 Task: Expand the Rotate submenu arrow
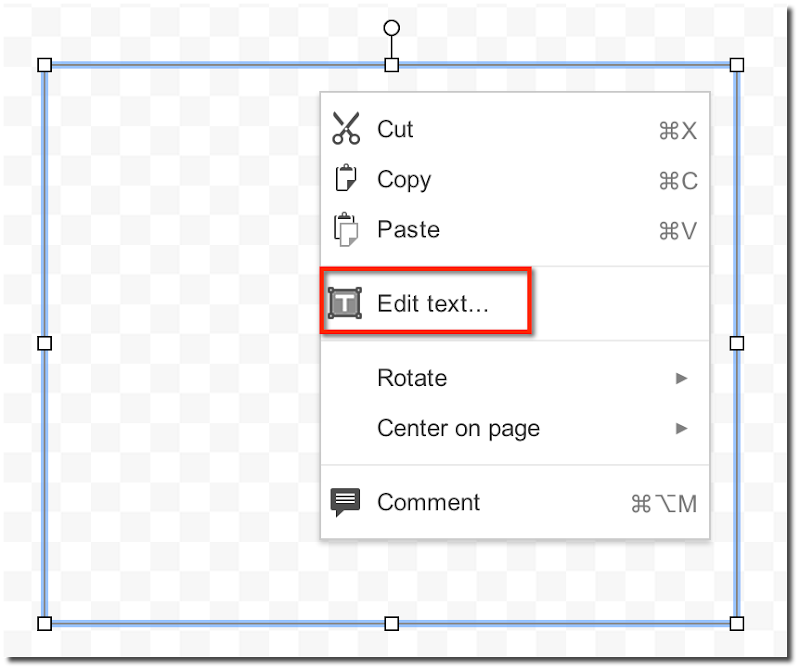(x=681, y=378)
